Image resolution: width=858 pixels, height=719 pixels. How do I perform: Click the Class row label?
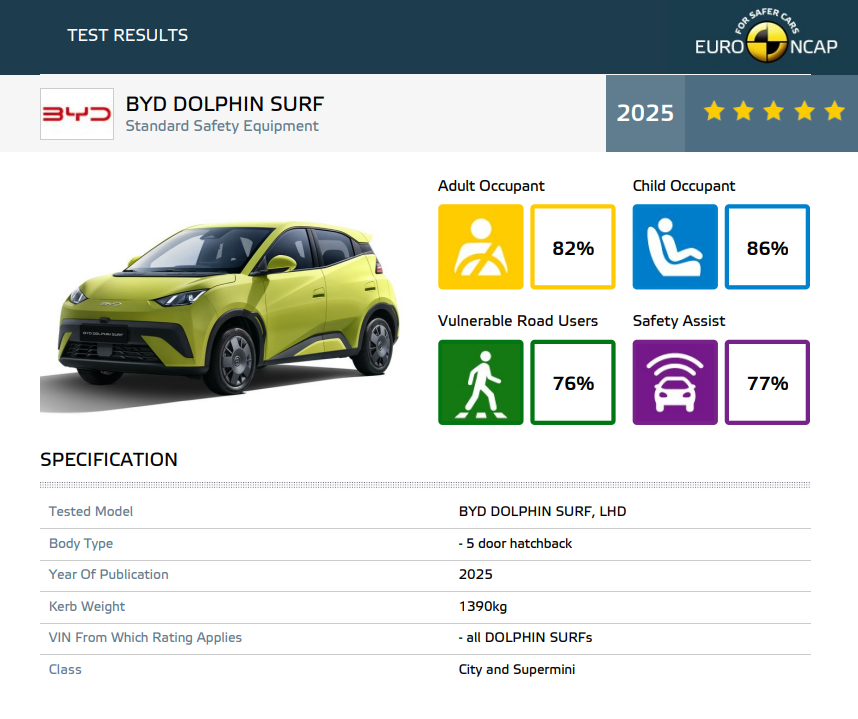65,670
